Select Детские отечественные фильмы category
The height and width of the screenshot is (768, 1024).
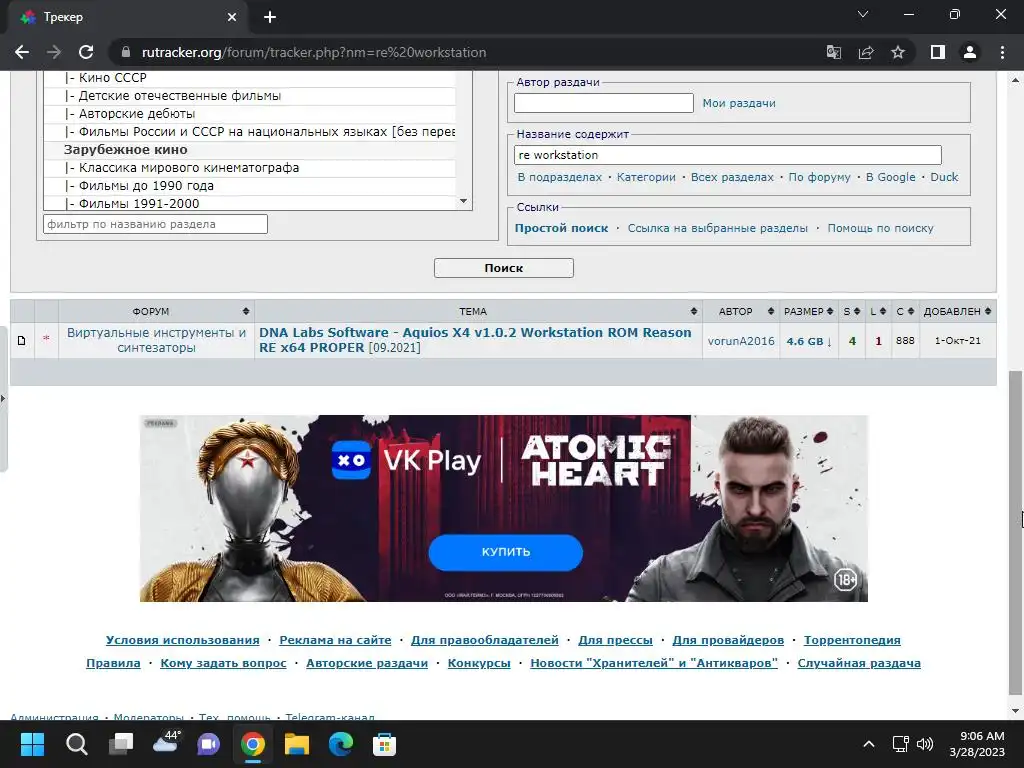point(172,95)
